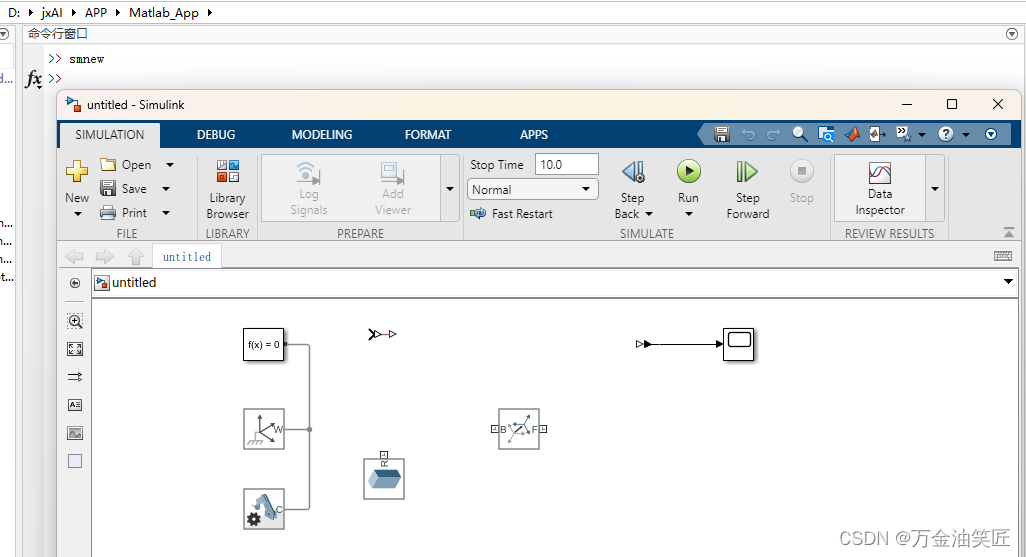Open the Help question mark icon

[946, 134]
